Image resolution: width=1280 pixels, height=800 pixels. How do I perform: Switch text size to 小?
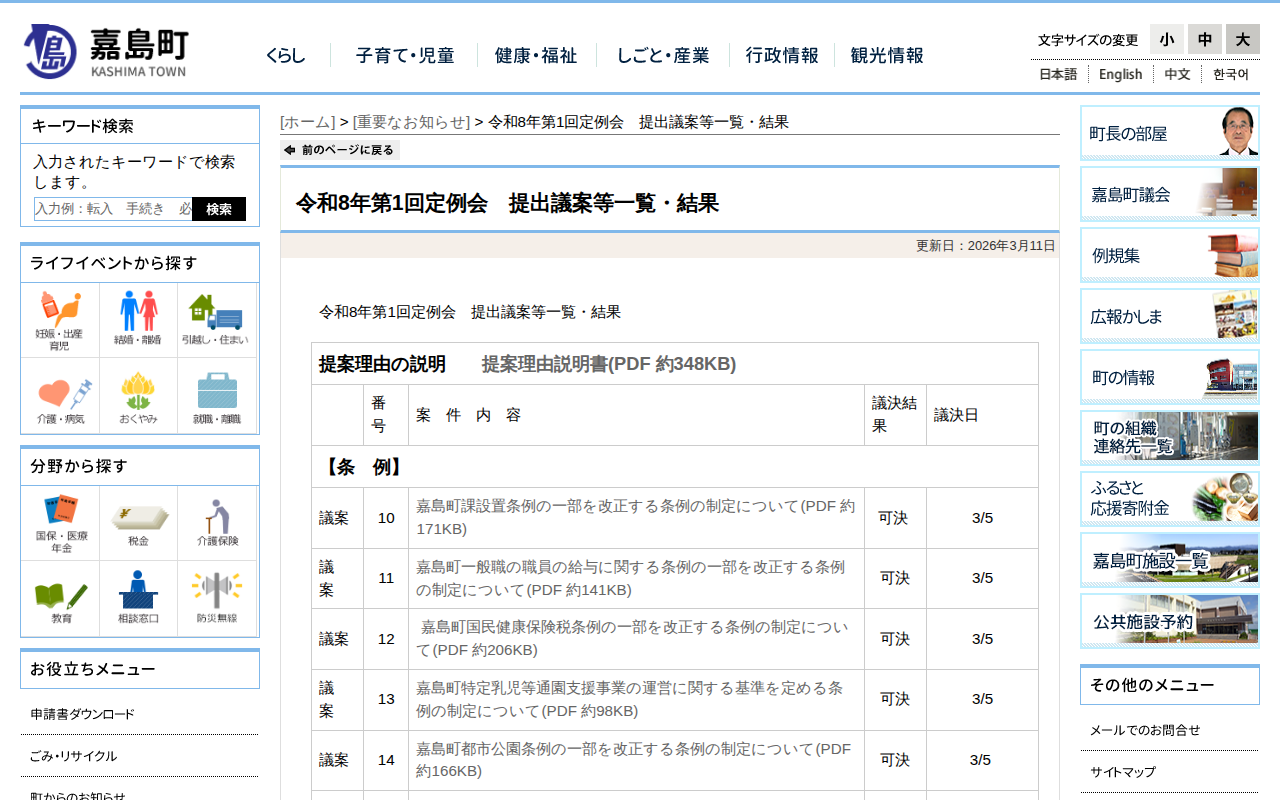click(1167, 39)
